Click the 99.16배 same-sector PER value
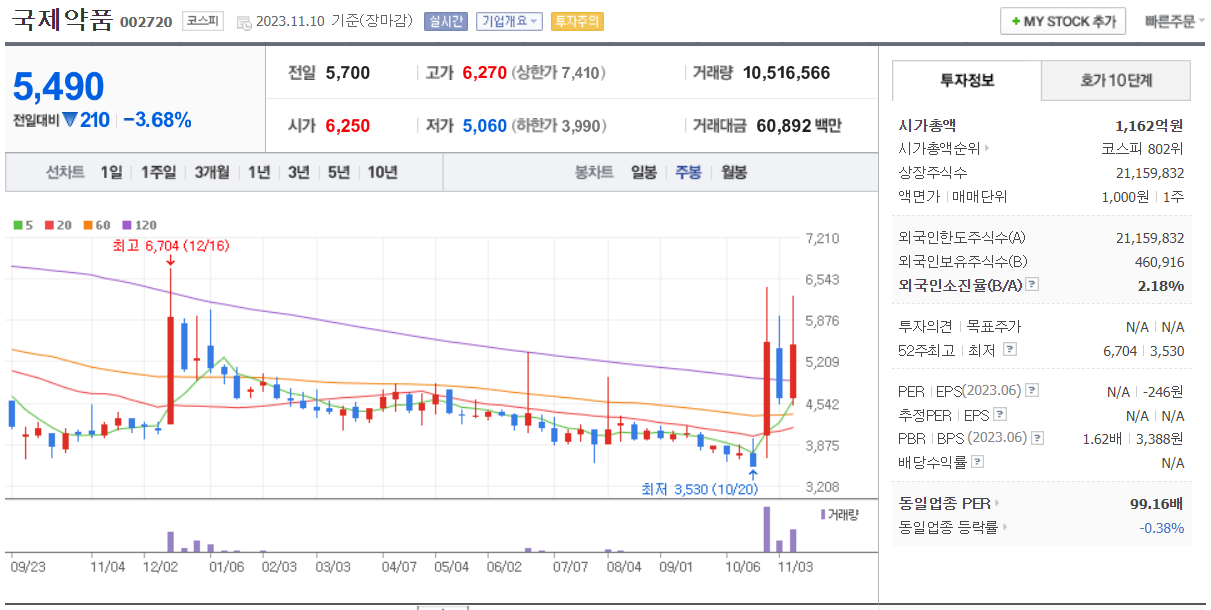This screenshot has width=1211, height=610. coord(1157,503)
